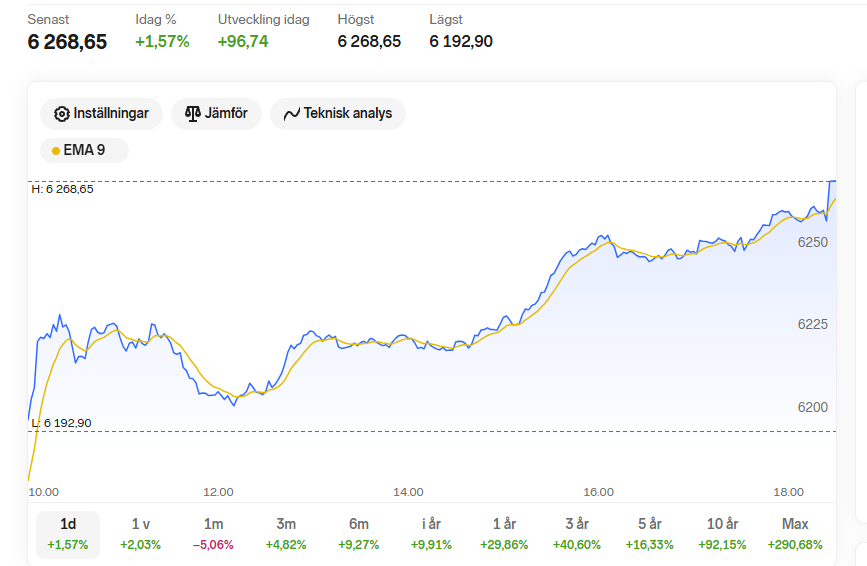Click the Lägst value 6 192,90

click(461, 41)
